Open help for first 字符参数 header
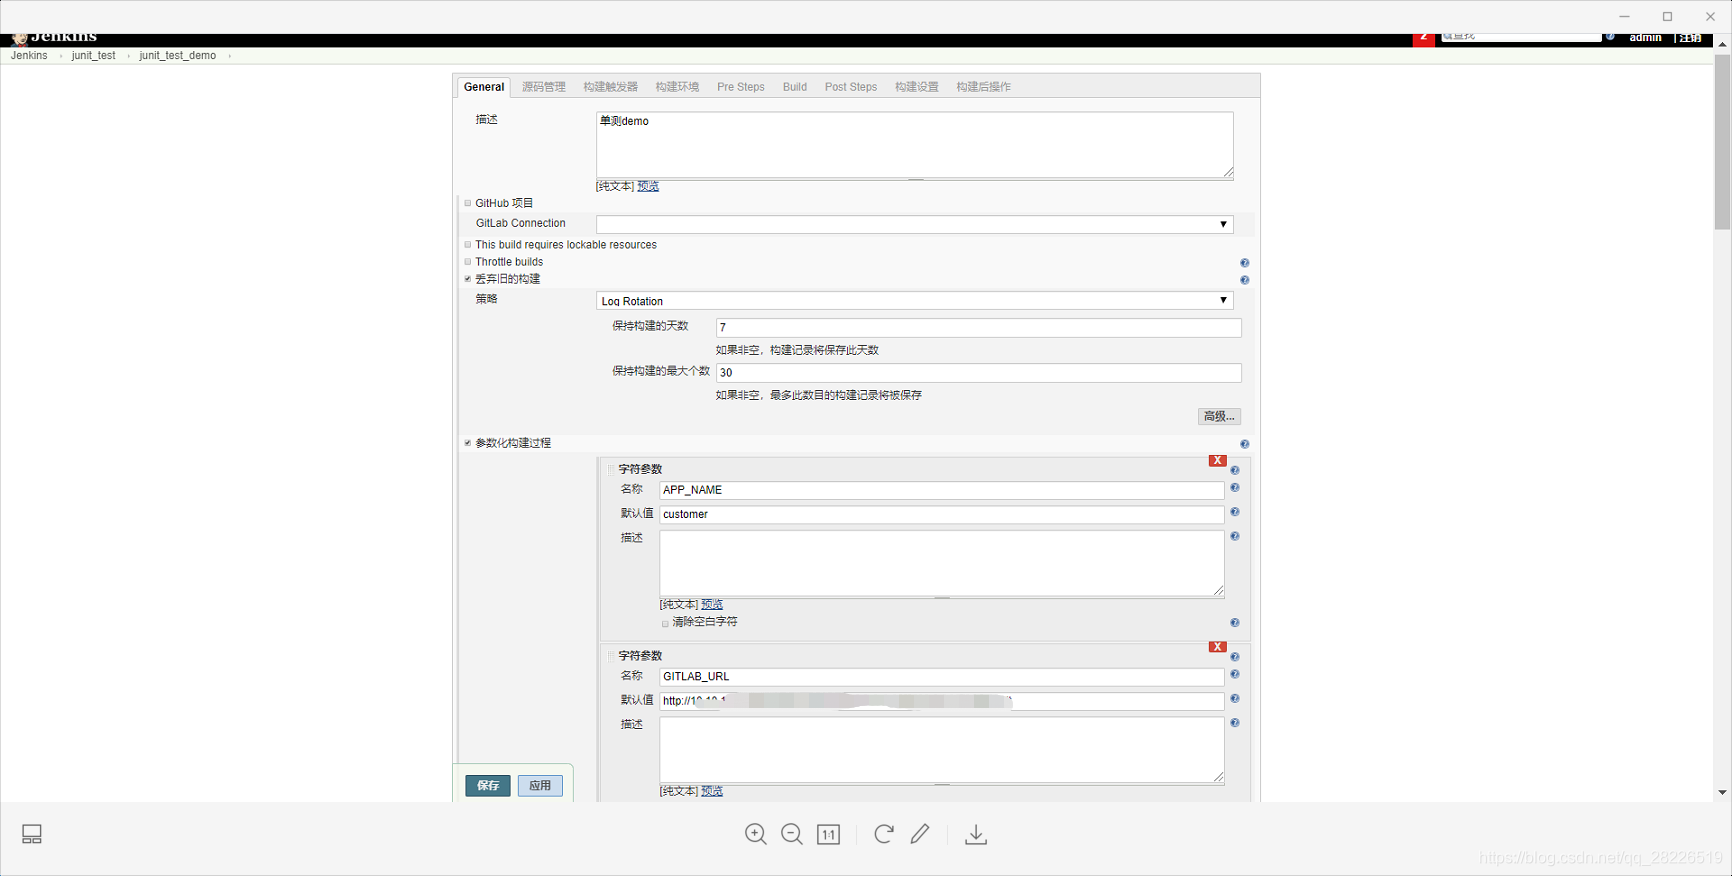The image size is (1732, 876). click(x=1235, y=470)
